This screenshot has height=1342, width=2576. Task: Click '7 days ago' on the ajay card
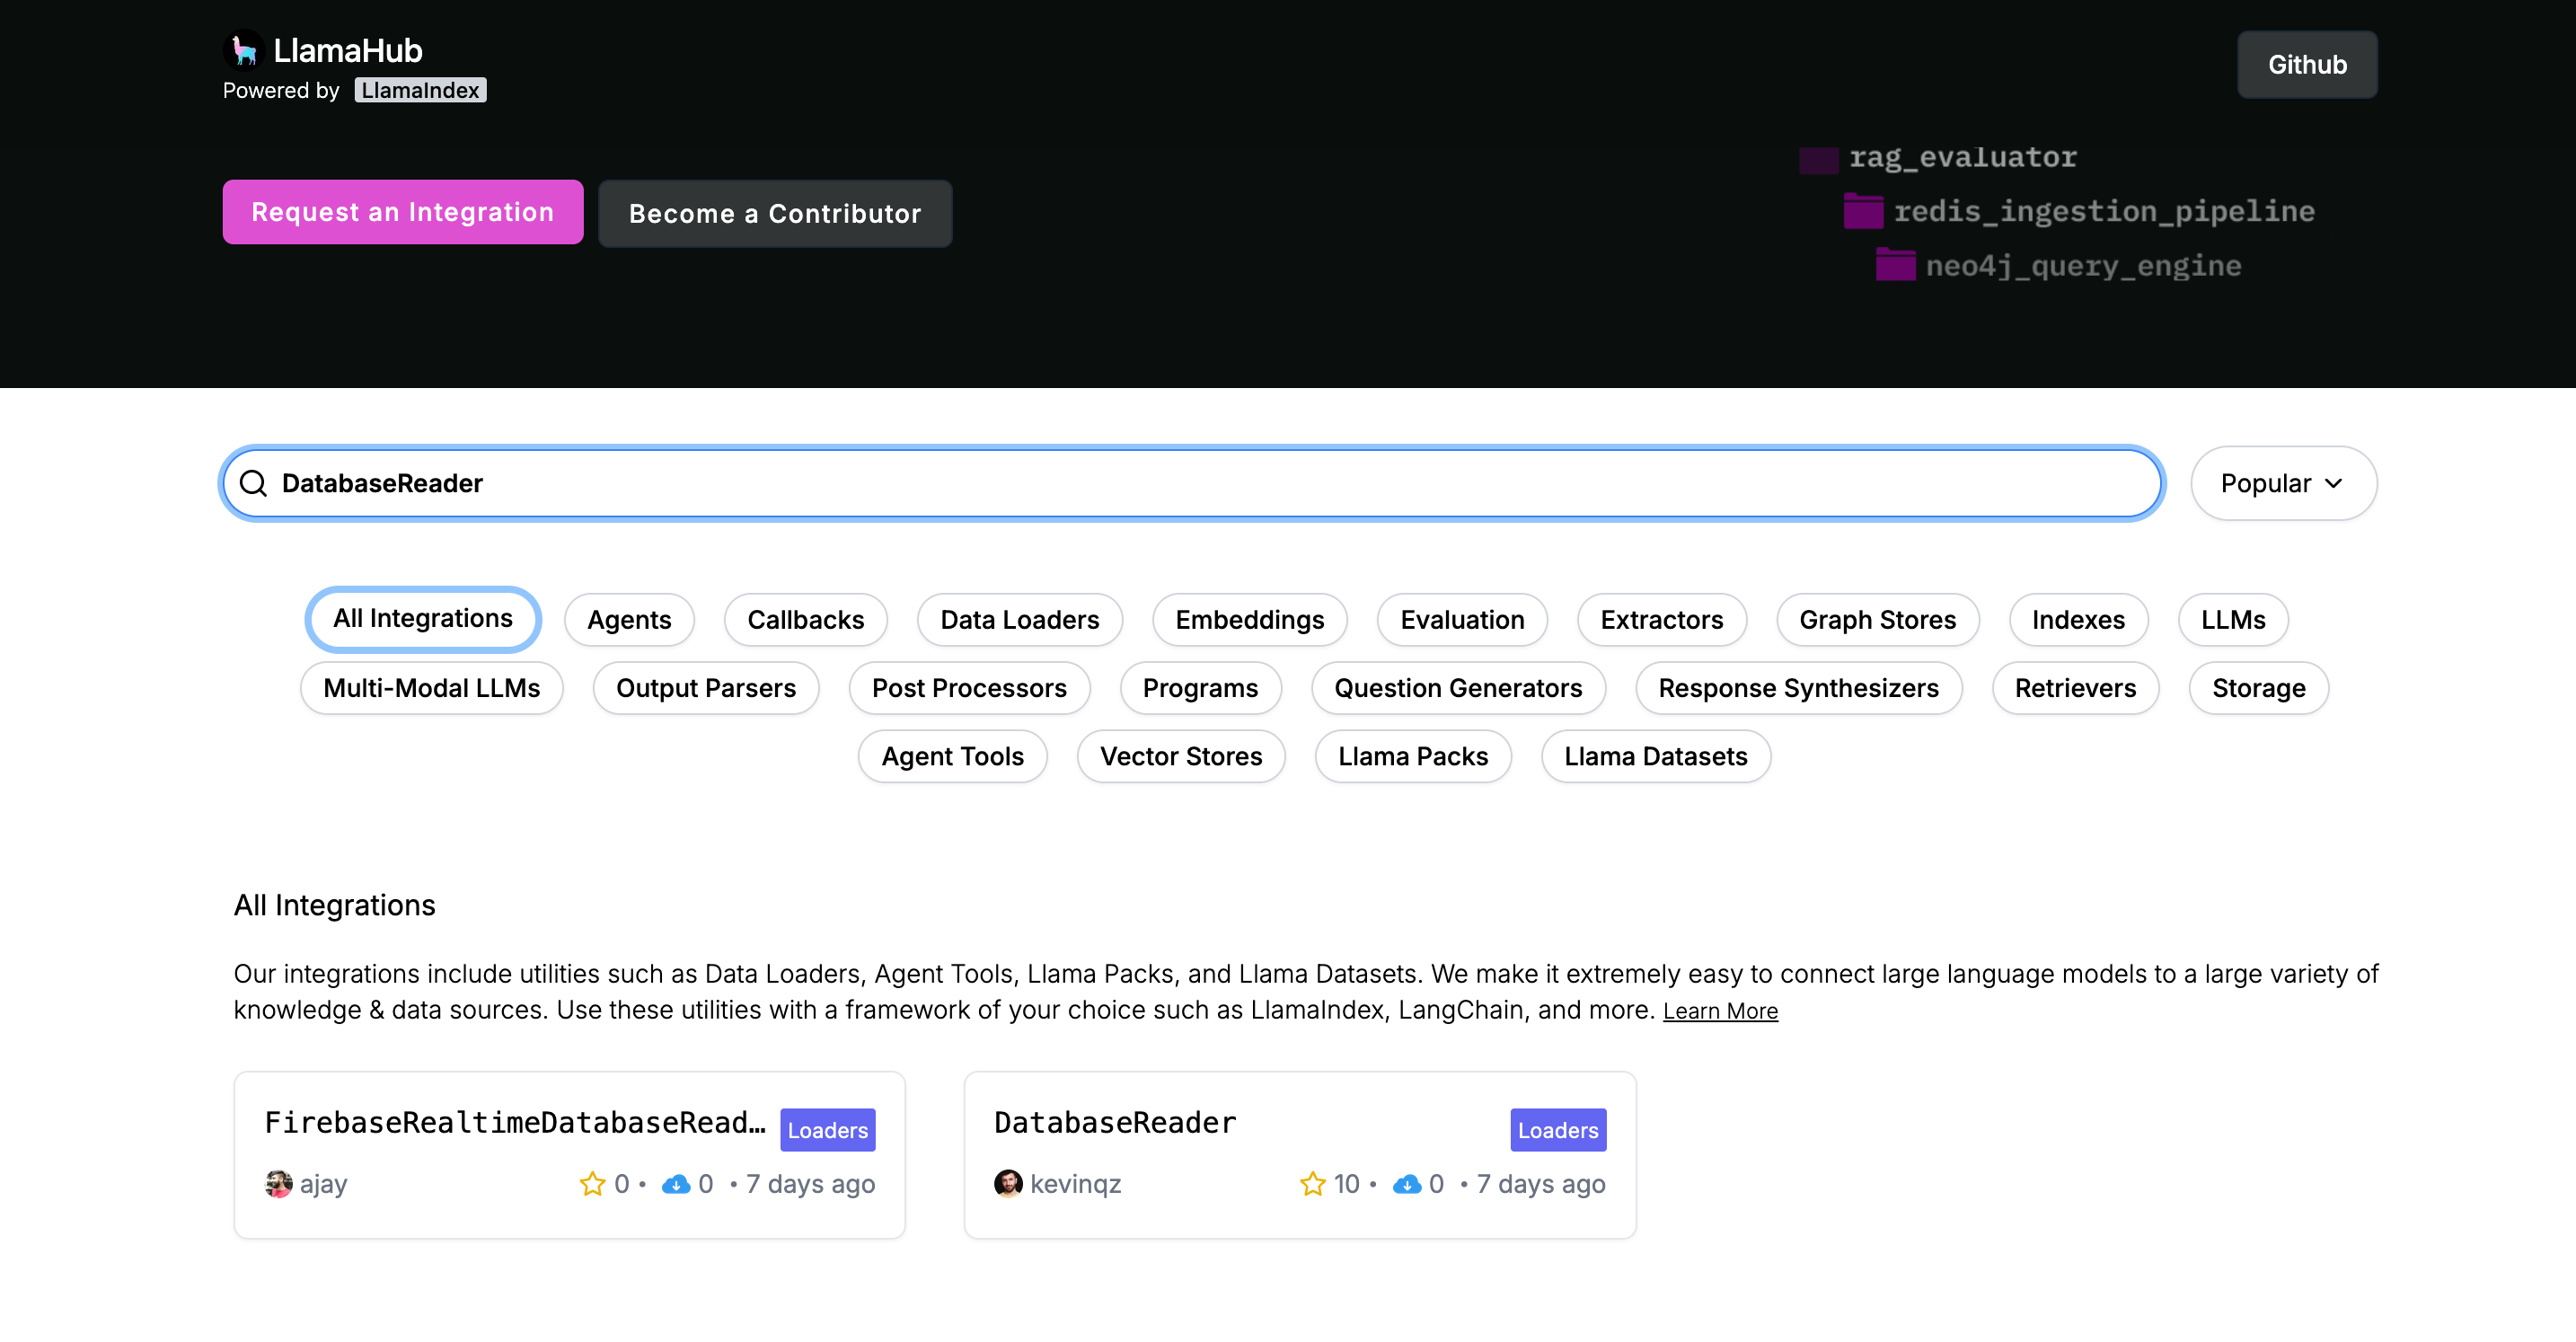tap(810, 1184)
